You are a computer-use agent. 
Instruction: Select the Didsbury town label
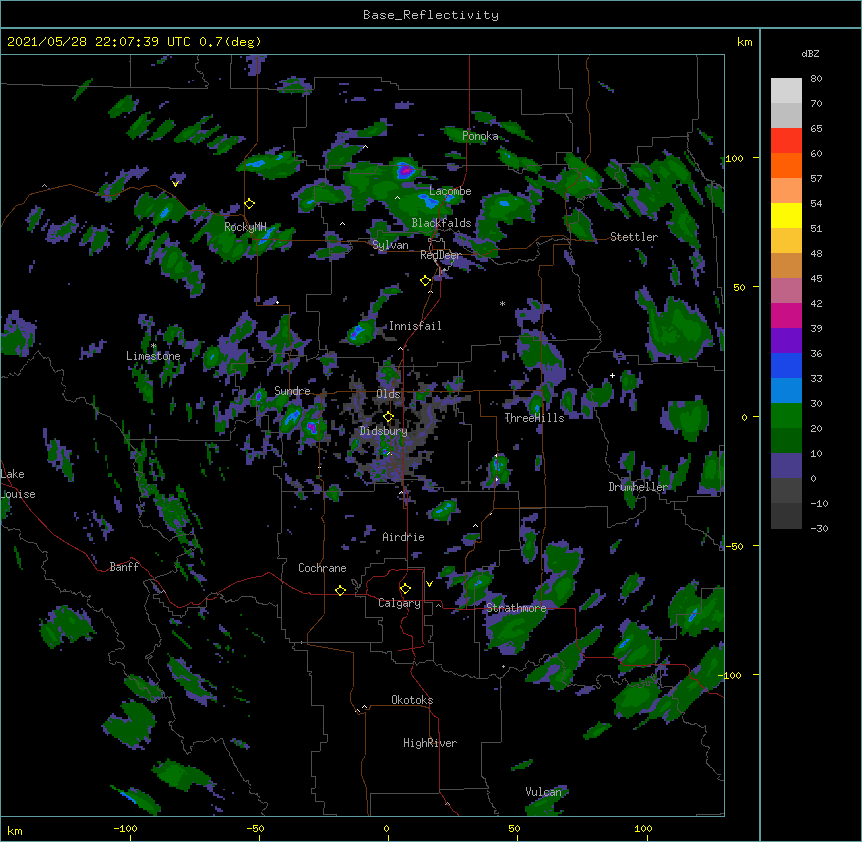coord(384,431)
